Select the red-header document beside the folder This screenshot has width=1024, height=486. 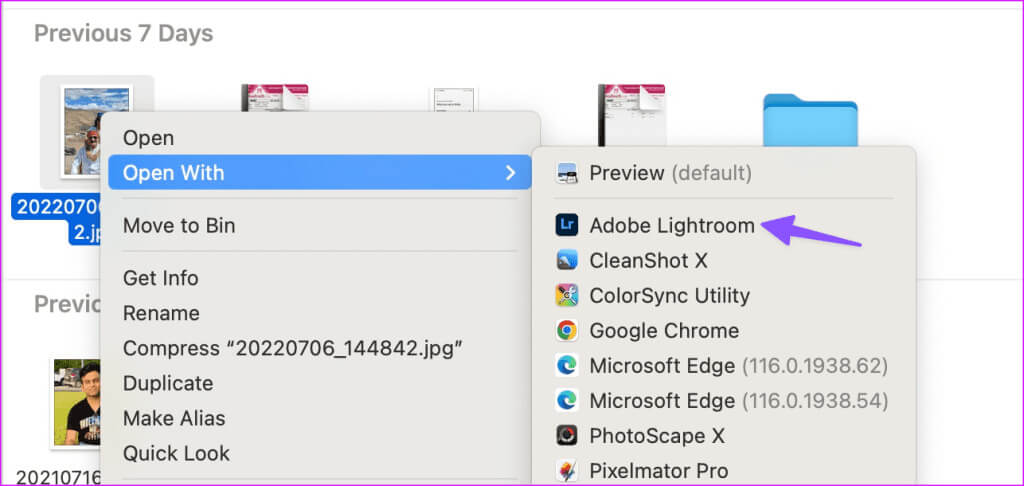tap(632, 114)
